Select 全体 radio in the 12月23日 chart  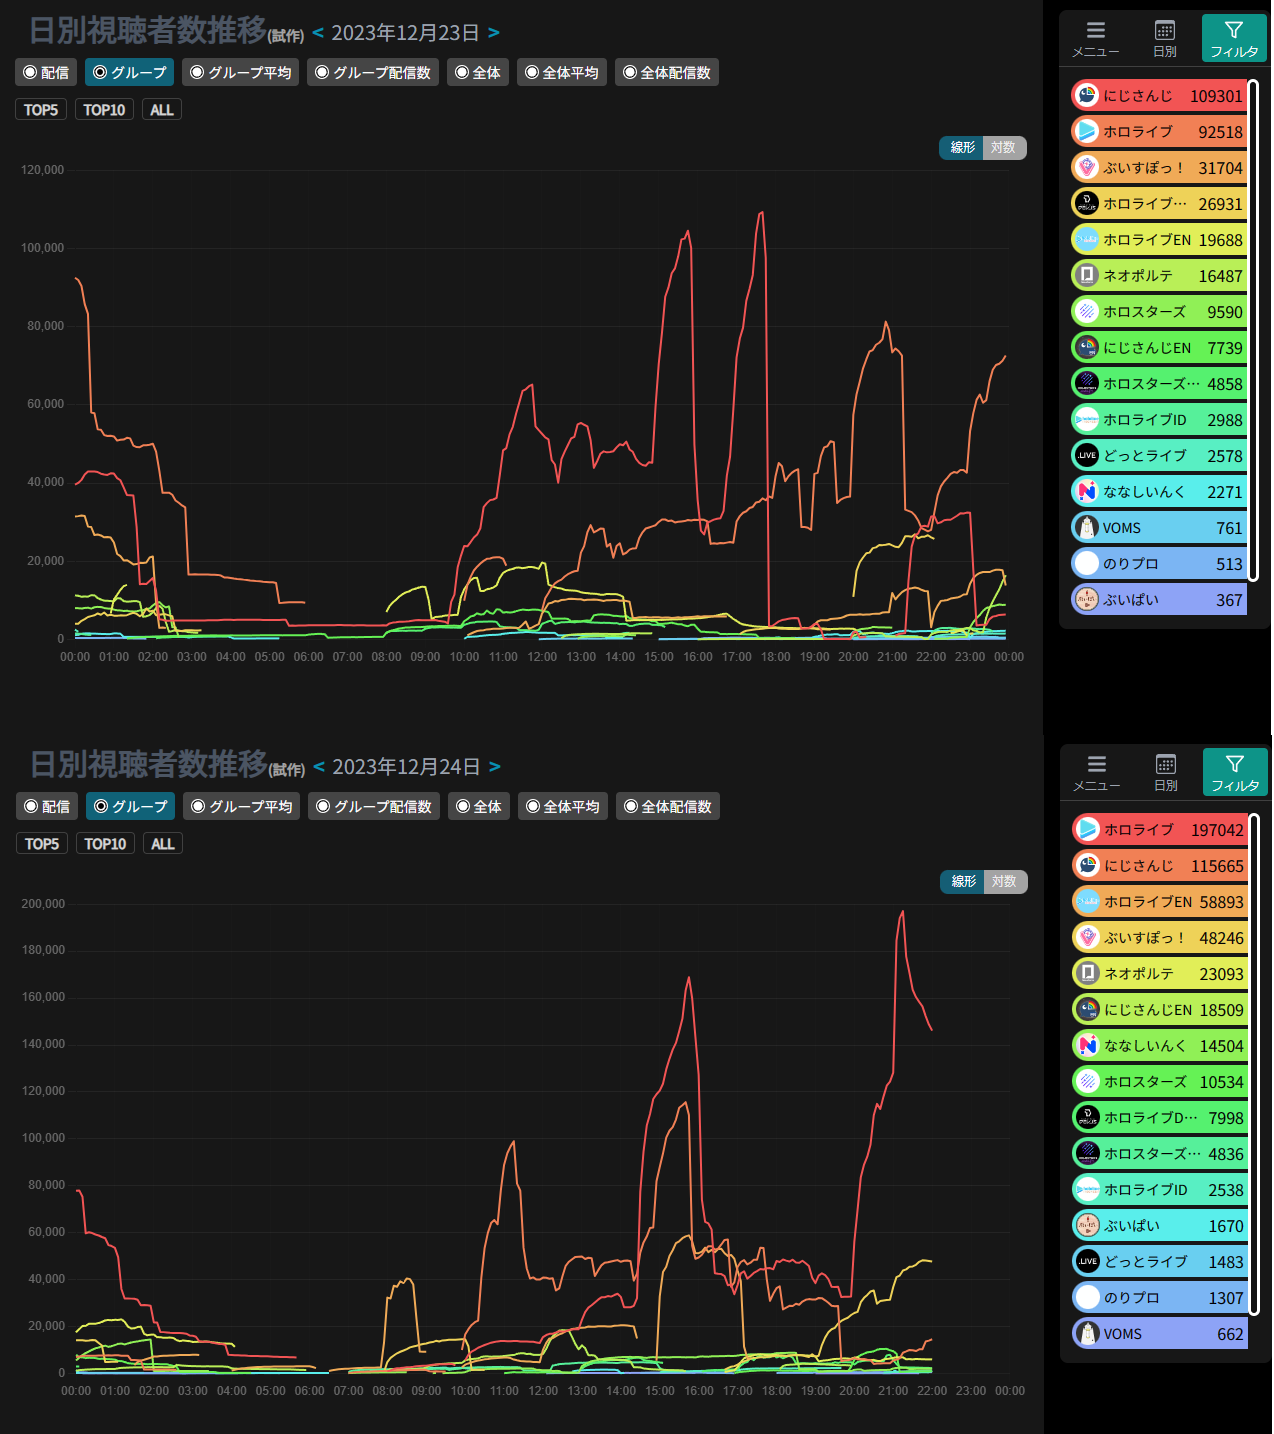click(478, 72)
